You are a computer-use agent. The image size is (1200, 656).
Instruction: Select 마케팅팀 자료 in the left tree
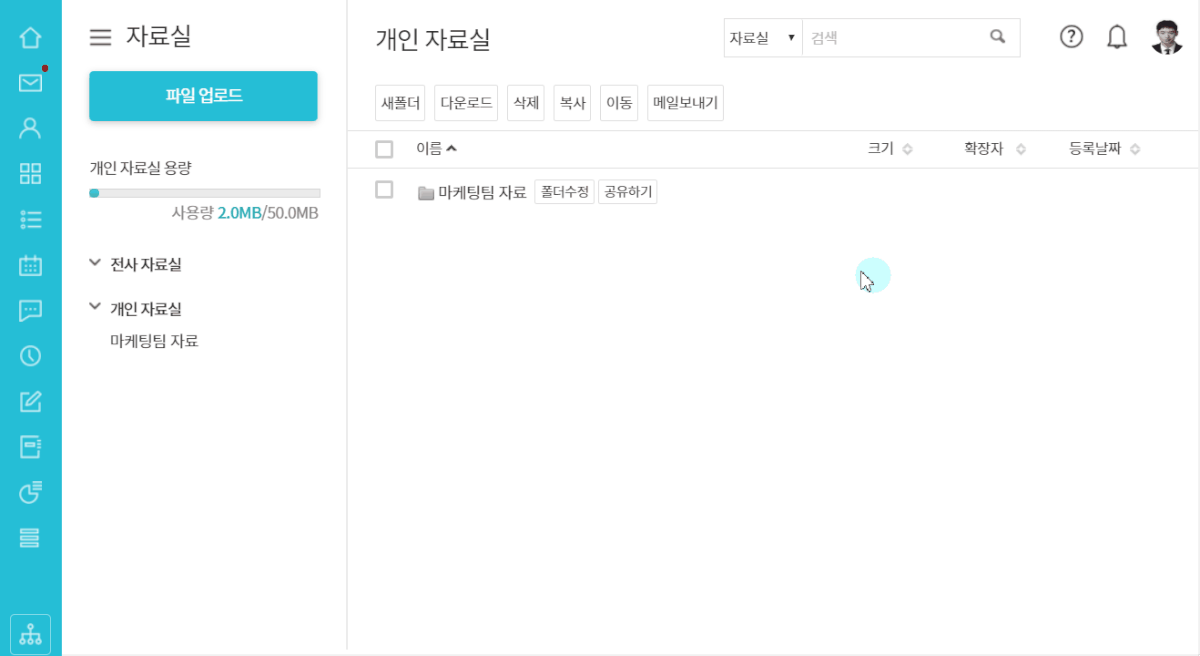[x=154, y=341]
